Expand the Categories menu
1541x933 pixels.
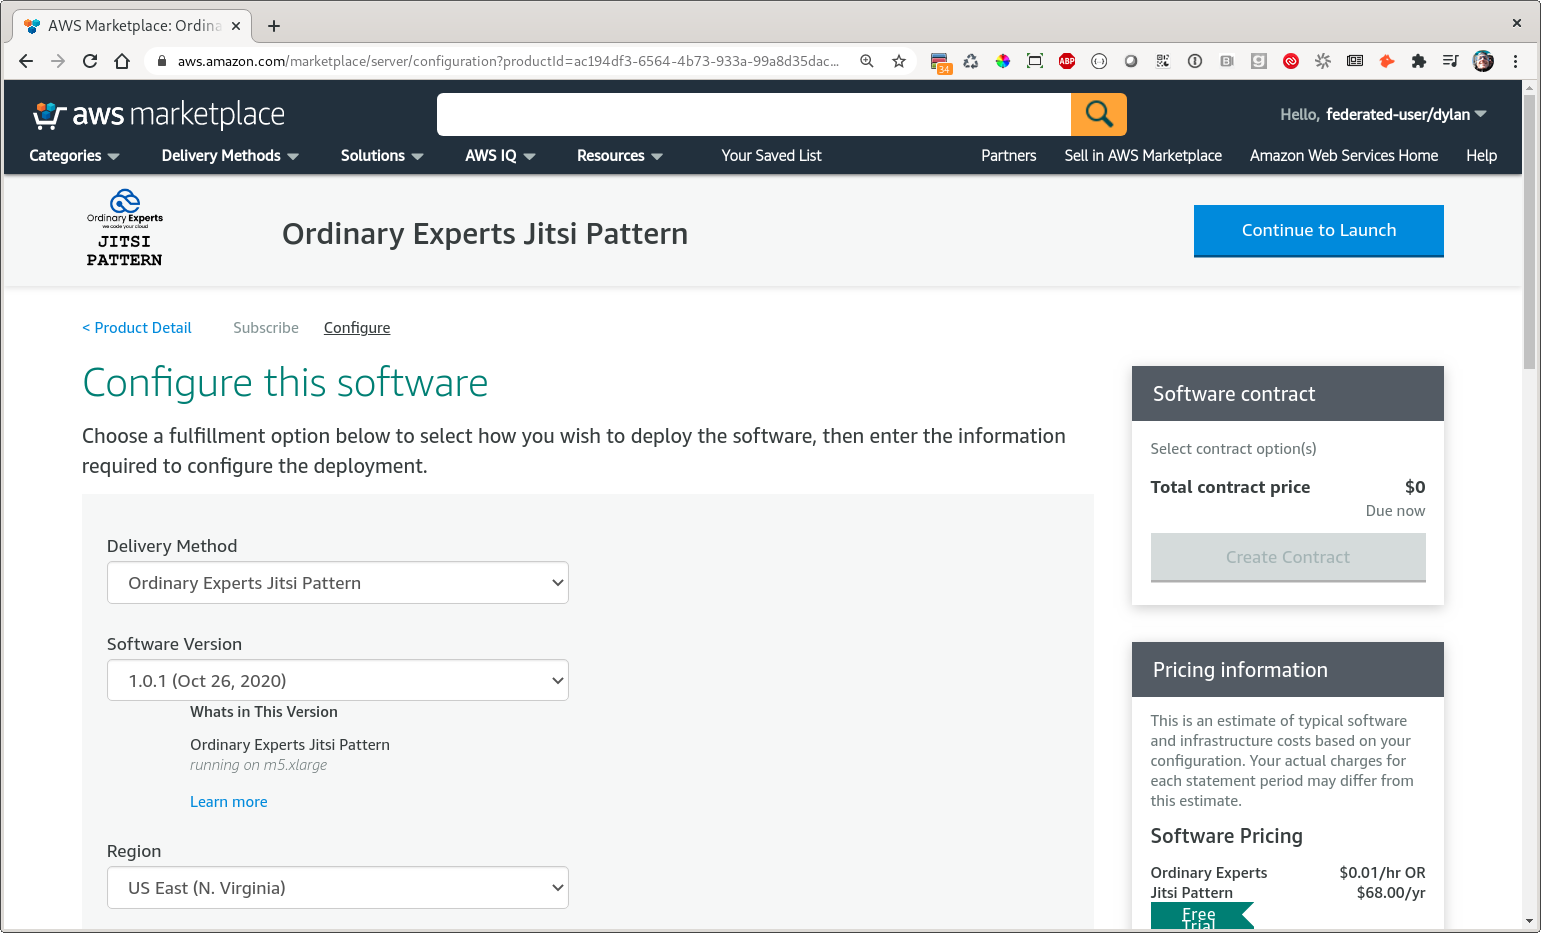point(74,156)
